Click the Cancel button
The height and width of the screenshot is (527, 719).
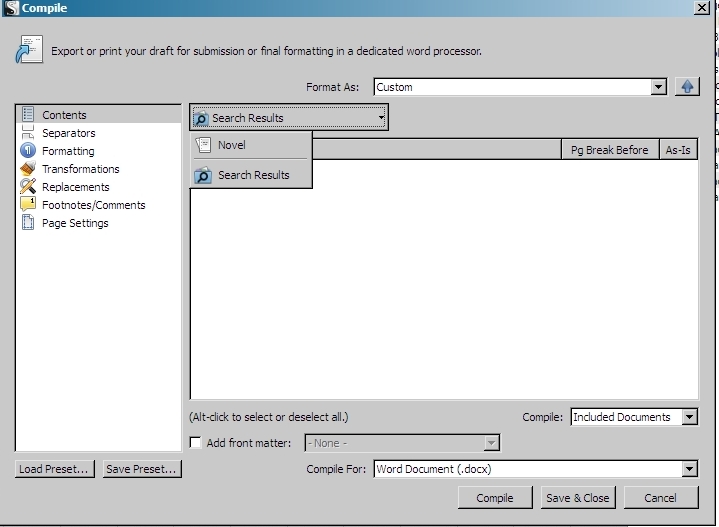pyautogui.click(x=660, y=498)
